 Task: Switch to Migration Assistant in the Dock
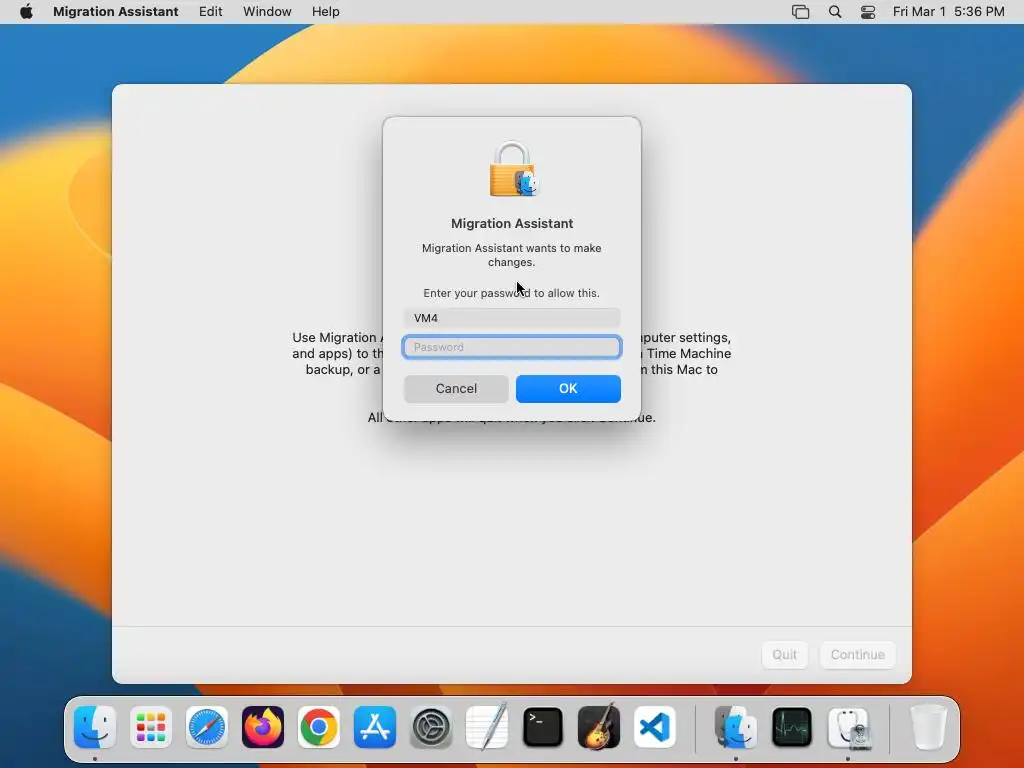[736, 727]
